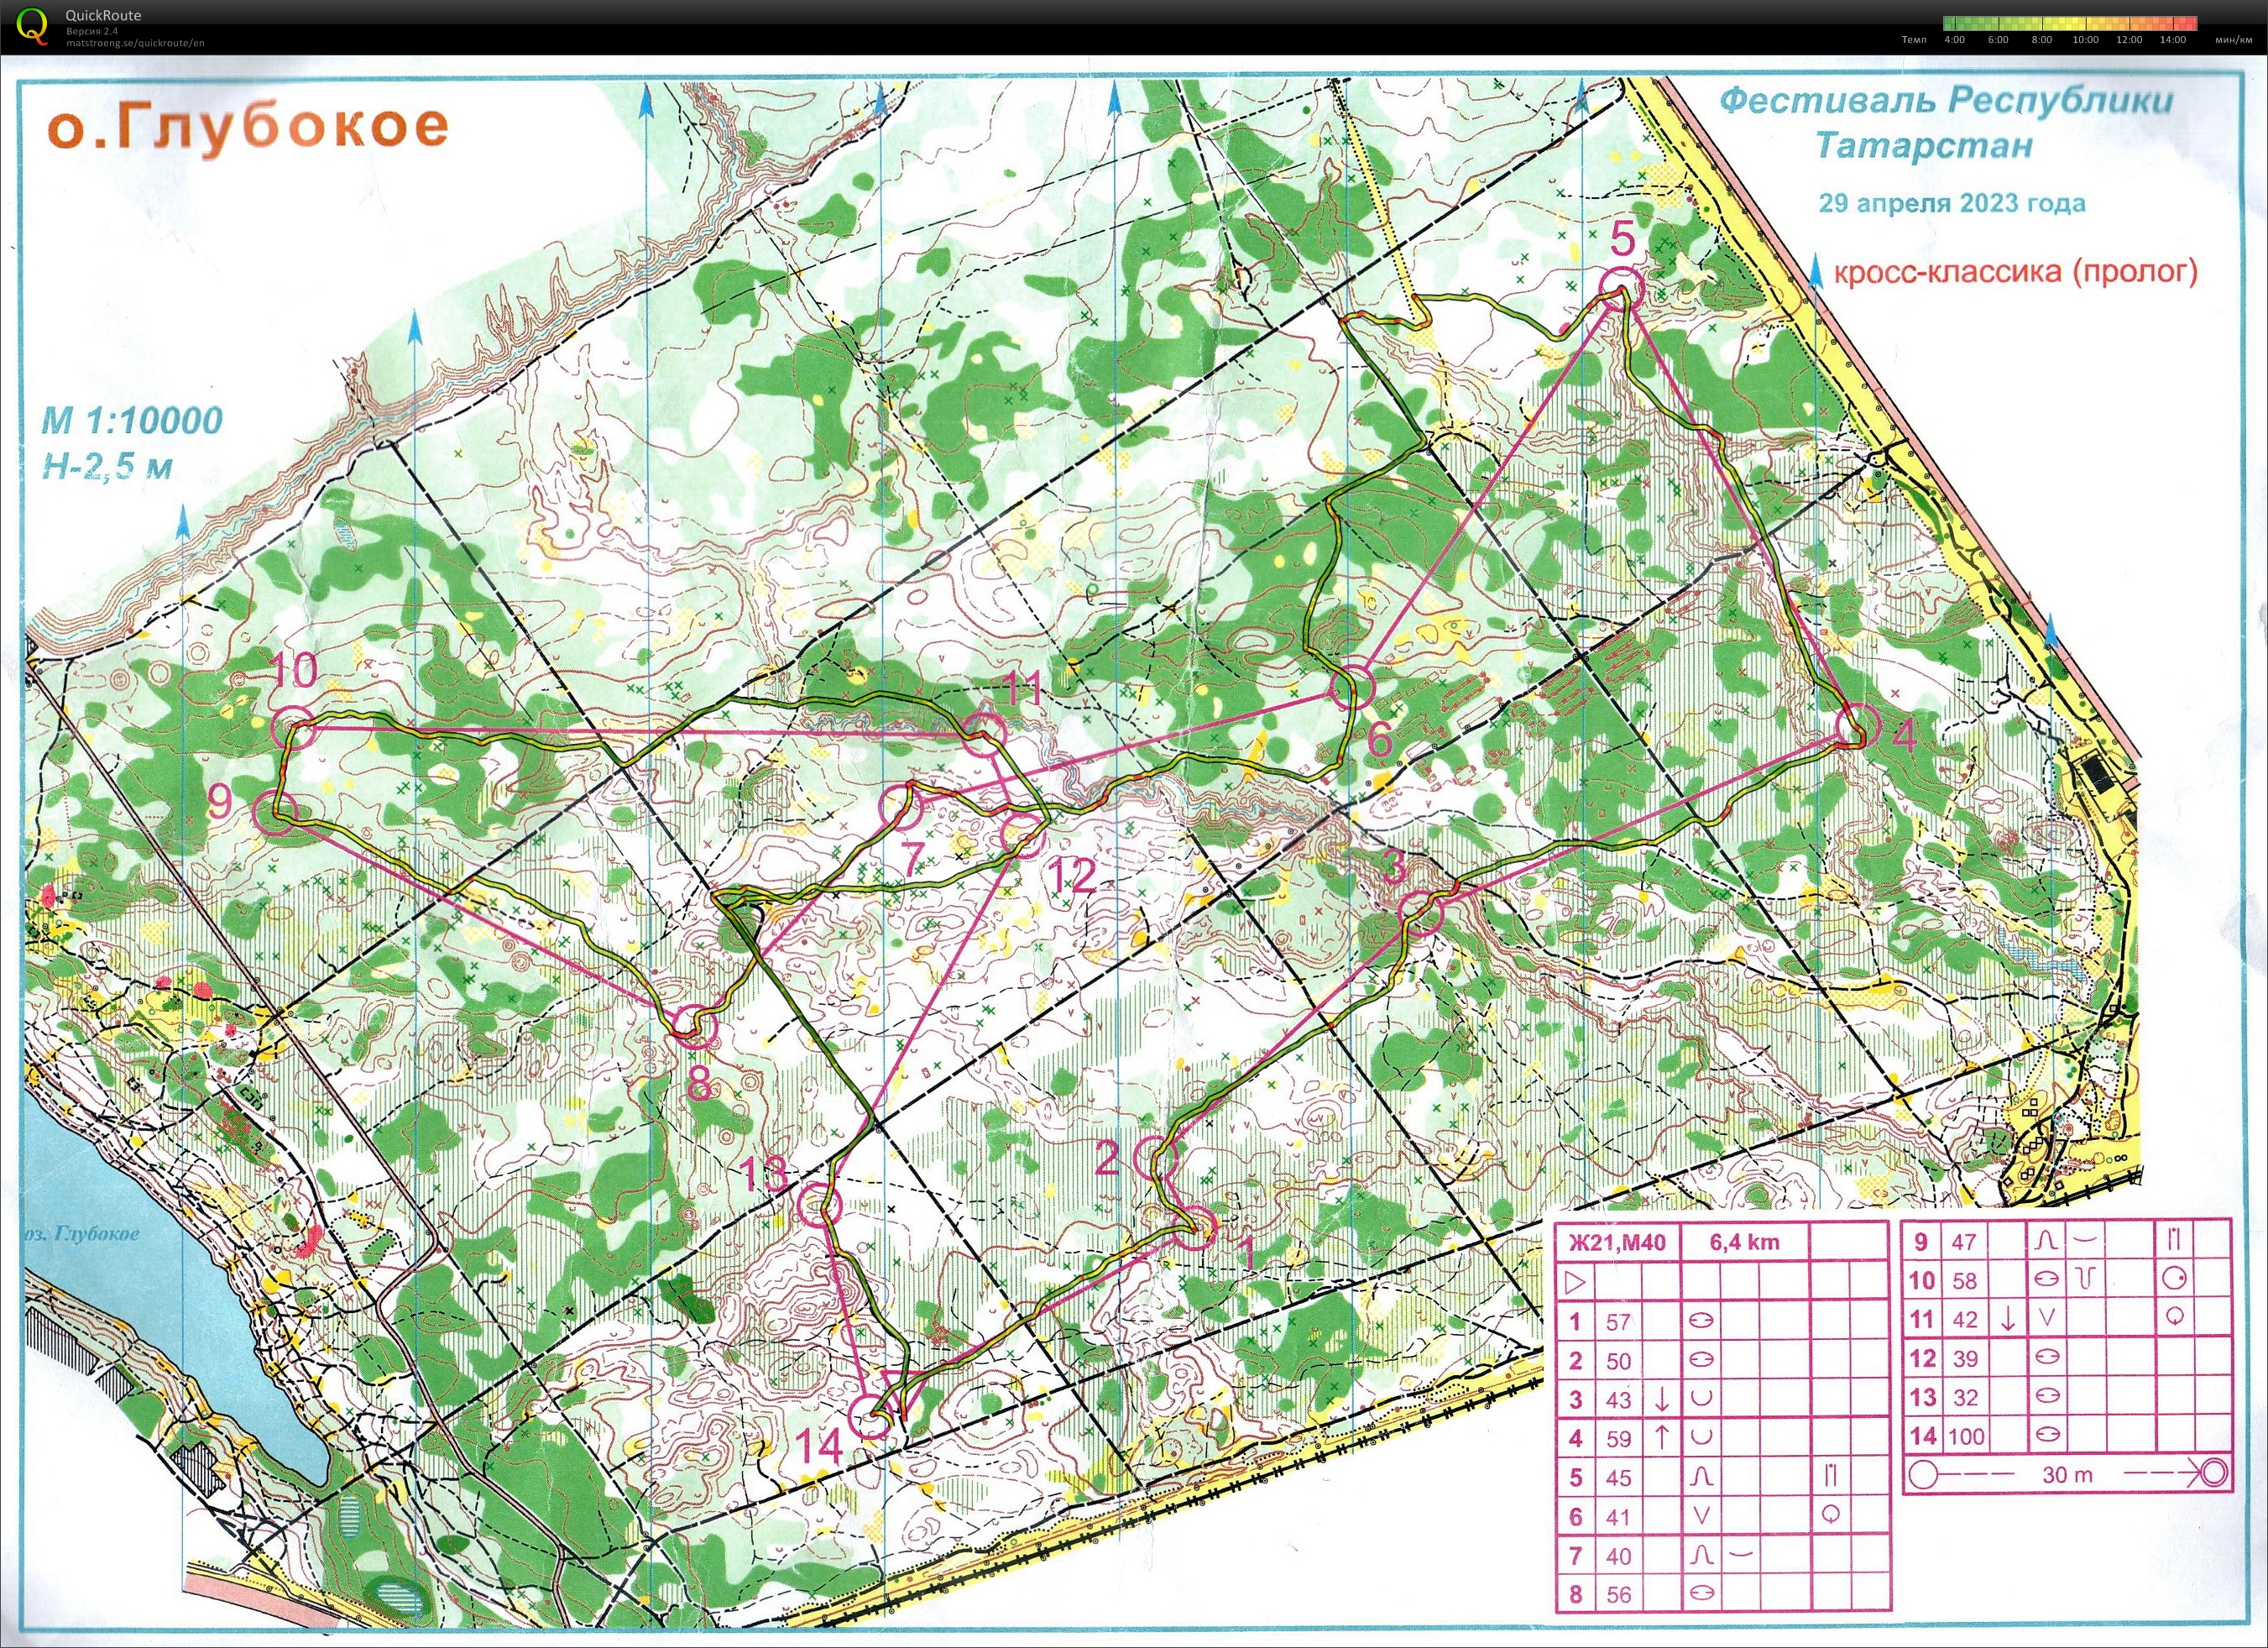Image resolution: width=2268 pixels, height=1648 pixels.
Task: Click control code 41 in the table
Action: pyautogui.click(x=1618, y=1517)
